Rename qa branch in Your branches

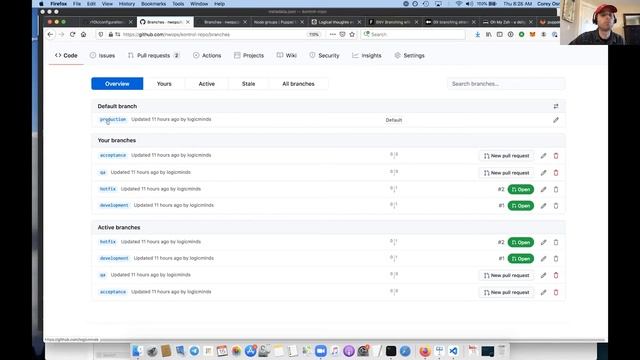pos(543,173)
